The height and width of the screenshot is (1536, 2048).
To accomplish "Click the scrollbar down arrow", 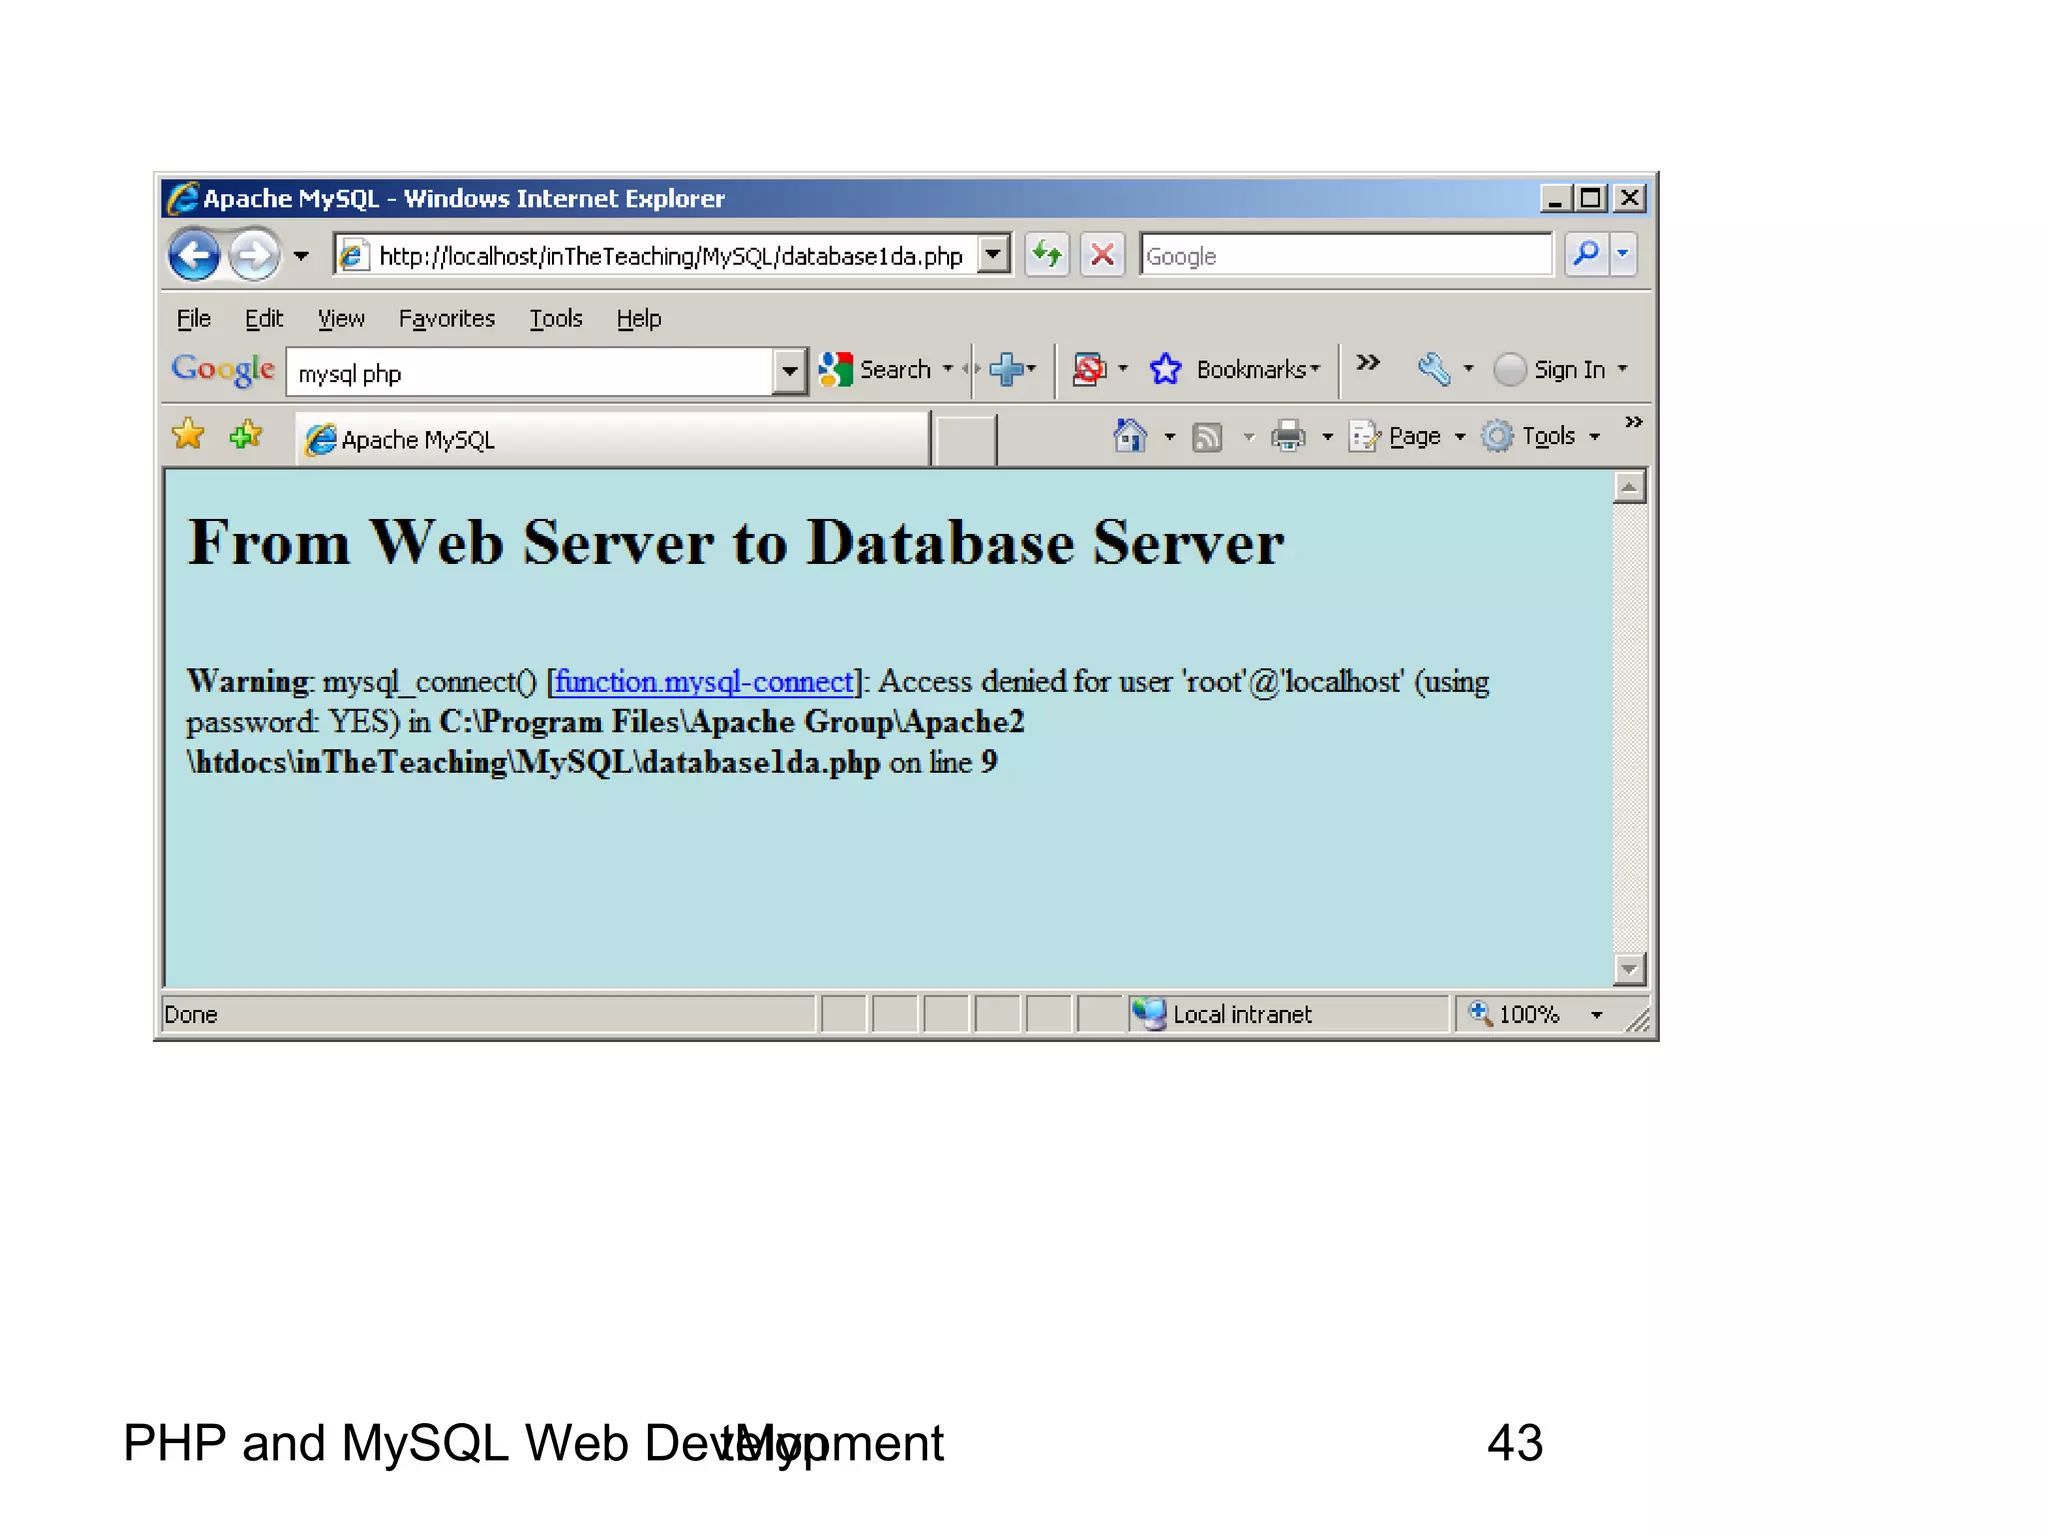I will click(x=1629, y=968).
